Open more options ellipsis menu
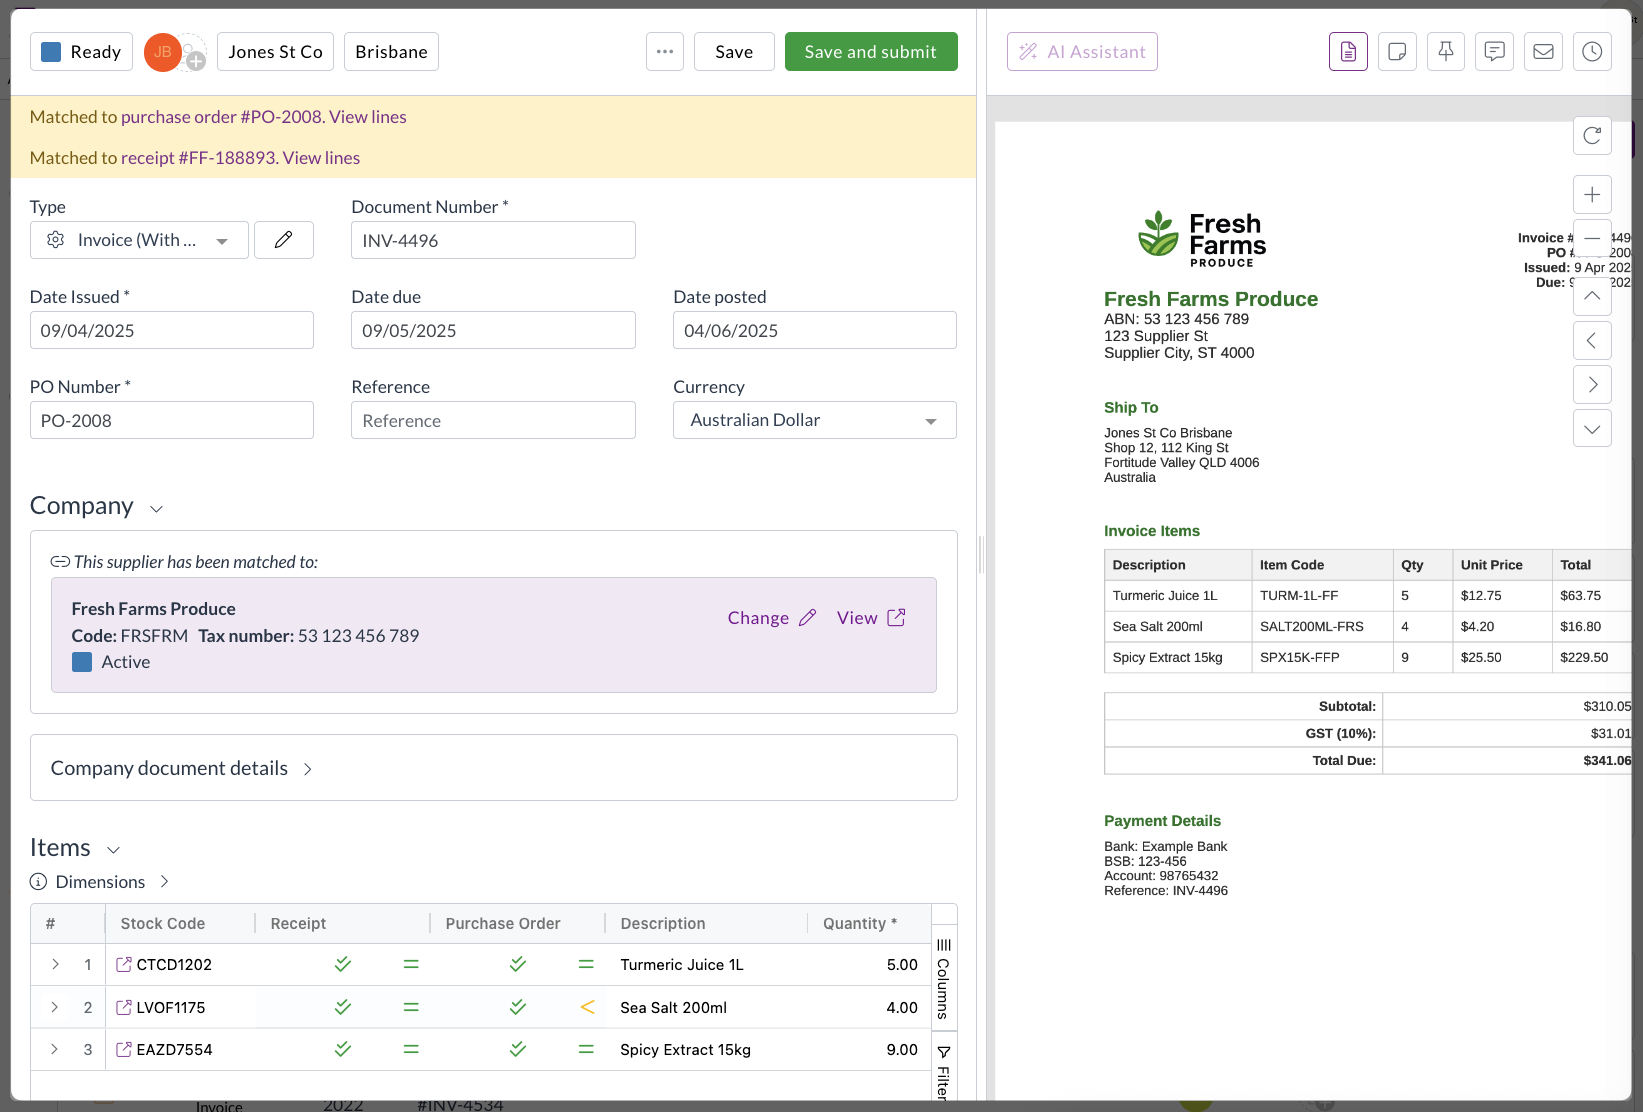Screen dimensions: 1643x1112 tap(665, 52)
